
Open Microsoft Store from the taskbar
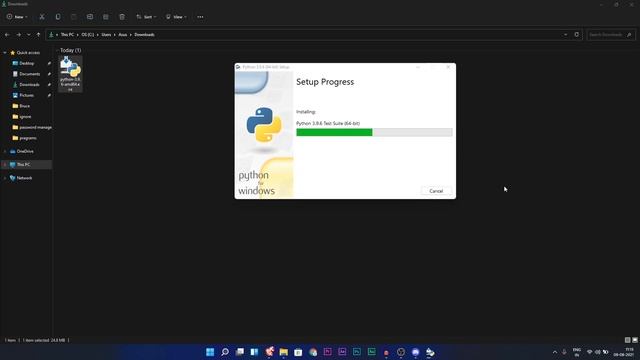298,352
